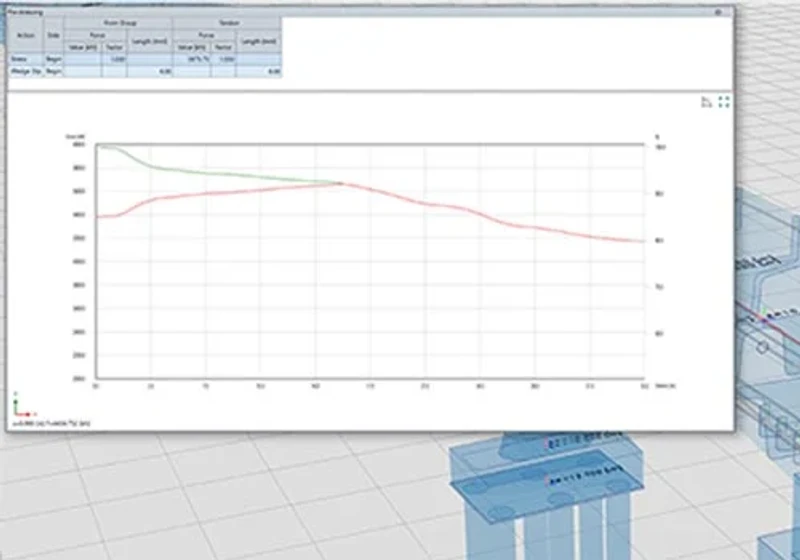The image size is (800, 560).
Task: Click the blue pier cap in 3D model
Action: 546,479
